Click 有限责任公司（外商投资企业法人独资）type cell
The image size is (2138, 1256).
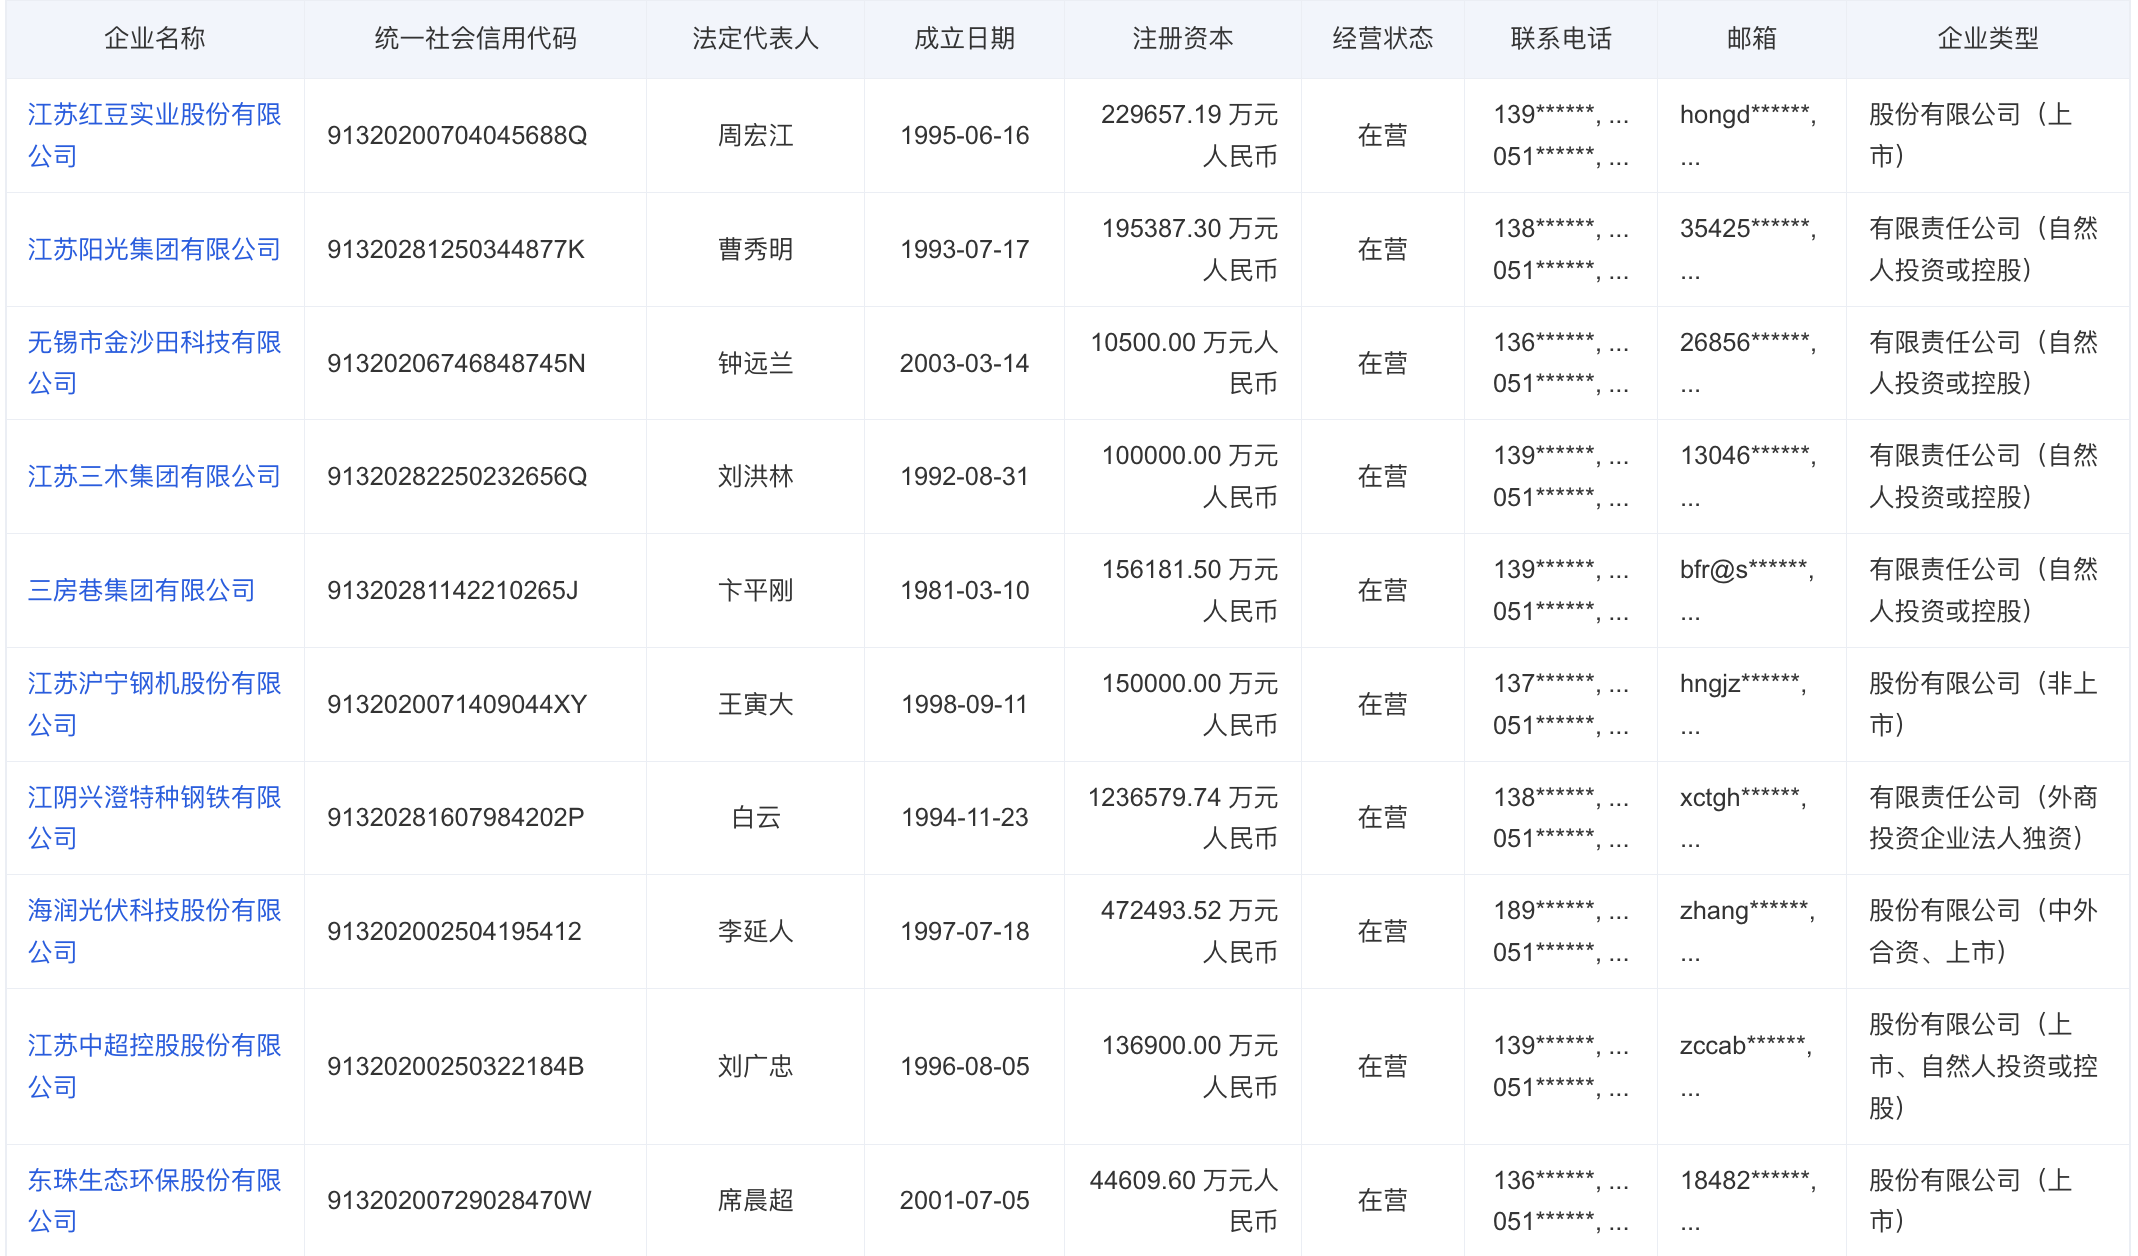pyautogui.click(x=1984, y=818)
